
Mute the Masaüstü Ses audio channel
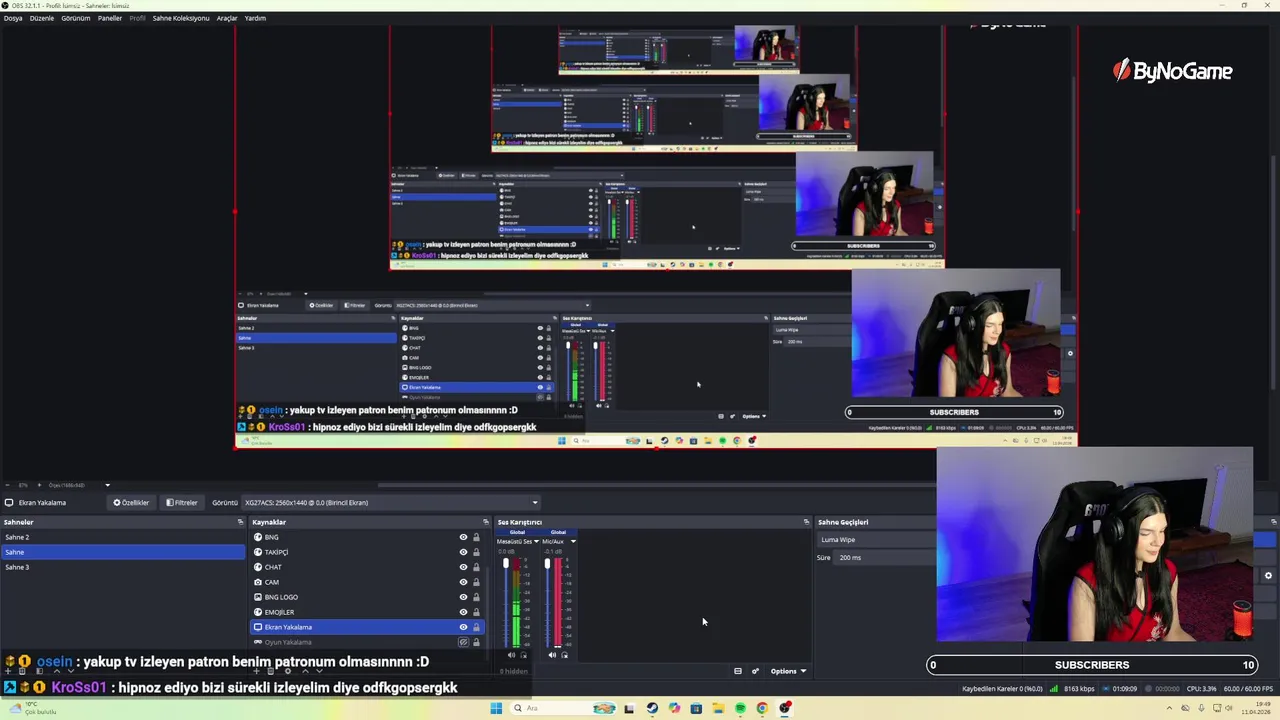coord(511,655)
